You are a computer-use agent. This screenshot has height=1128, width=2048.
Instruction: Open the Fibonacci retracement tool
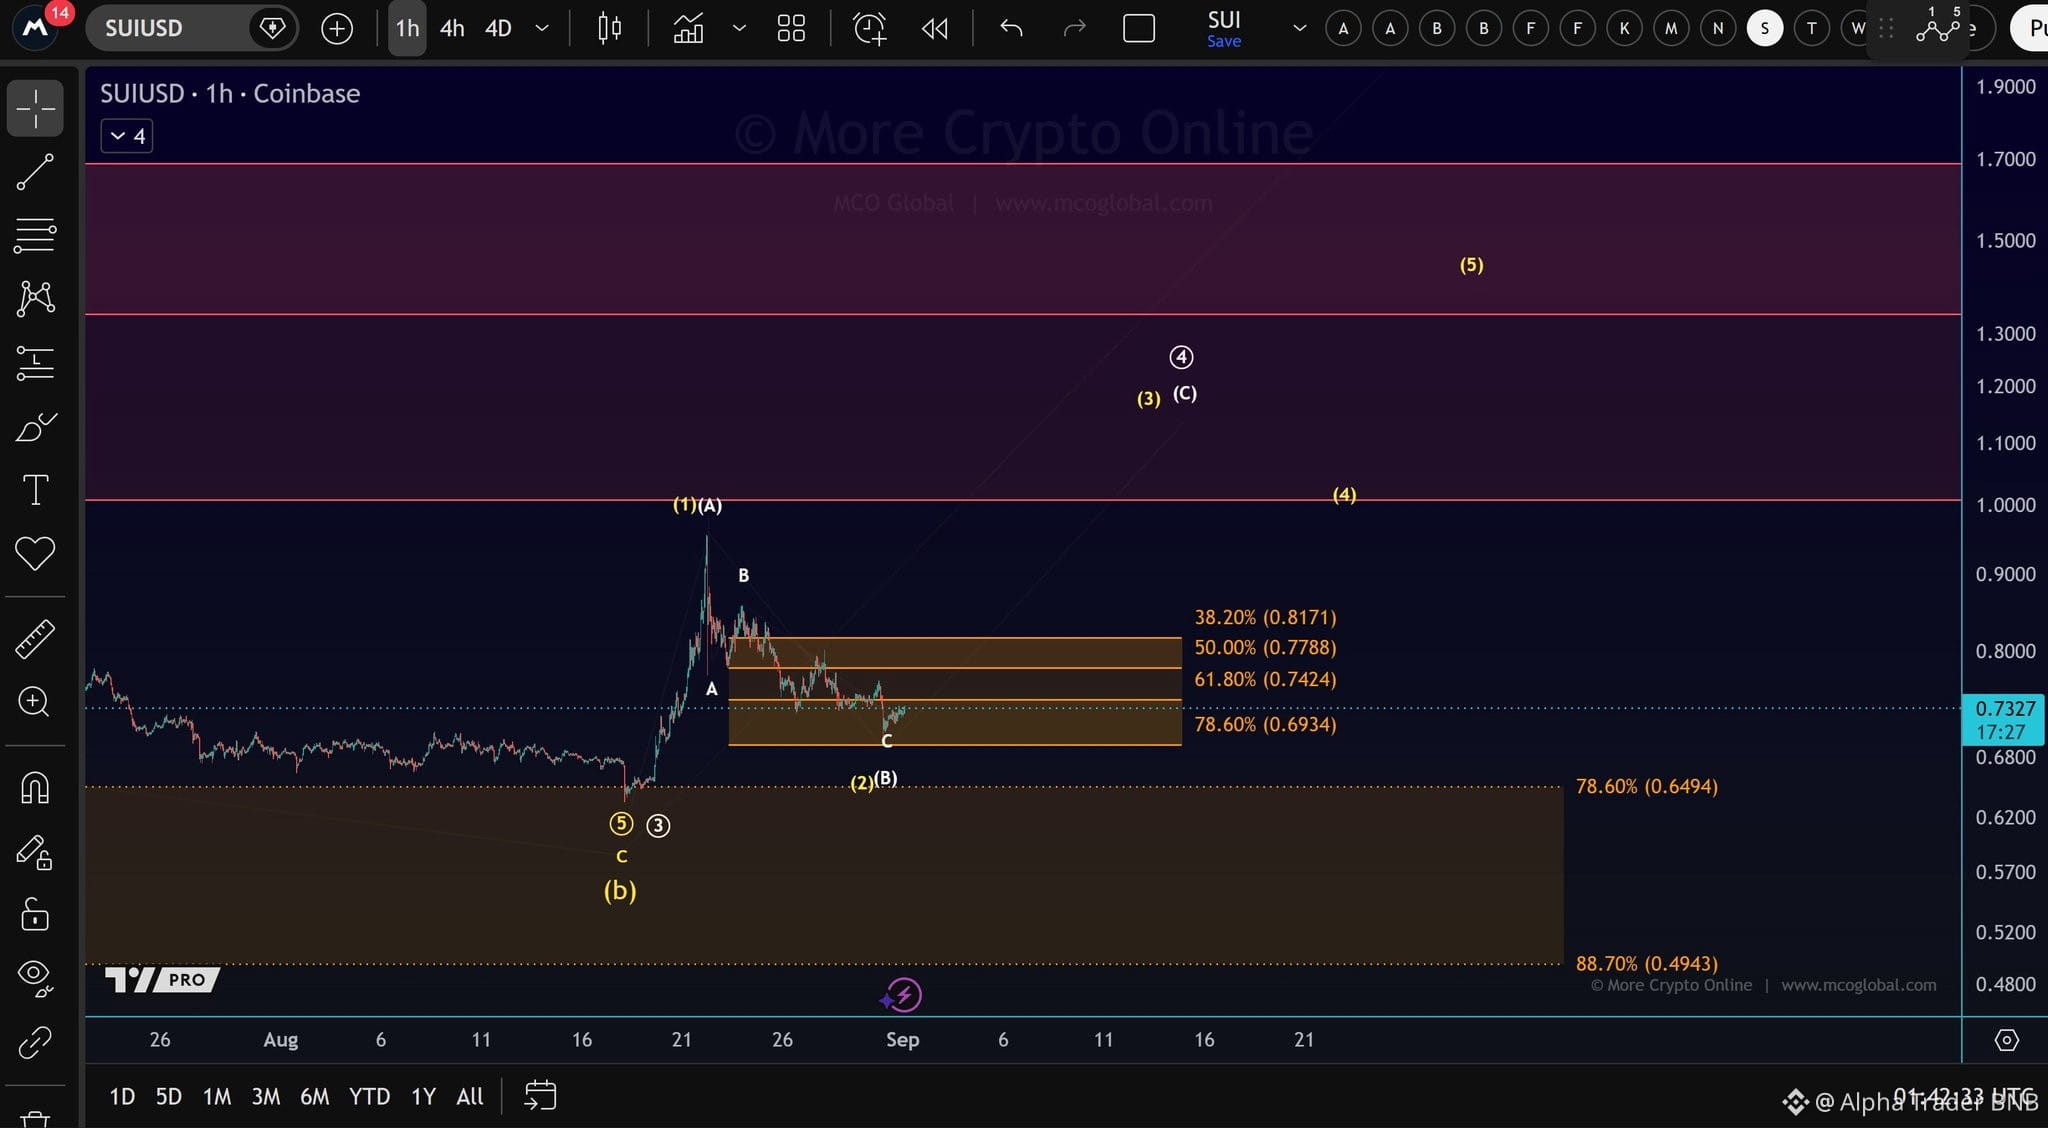(x=35, y=236)
